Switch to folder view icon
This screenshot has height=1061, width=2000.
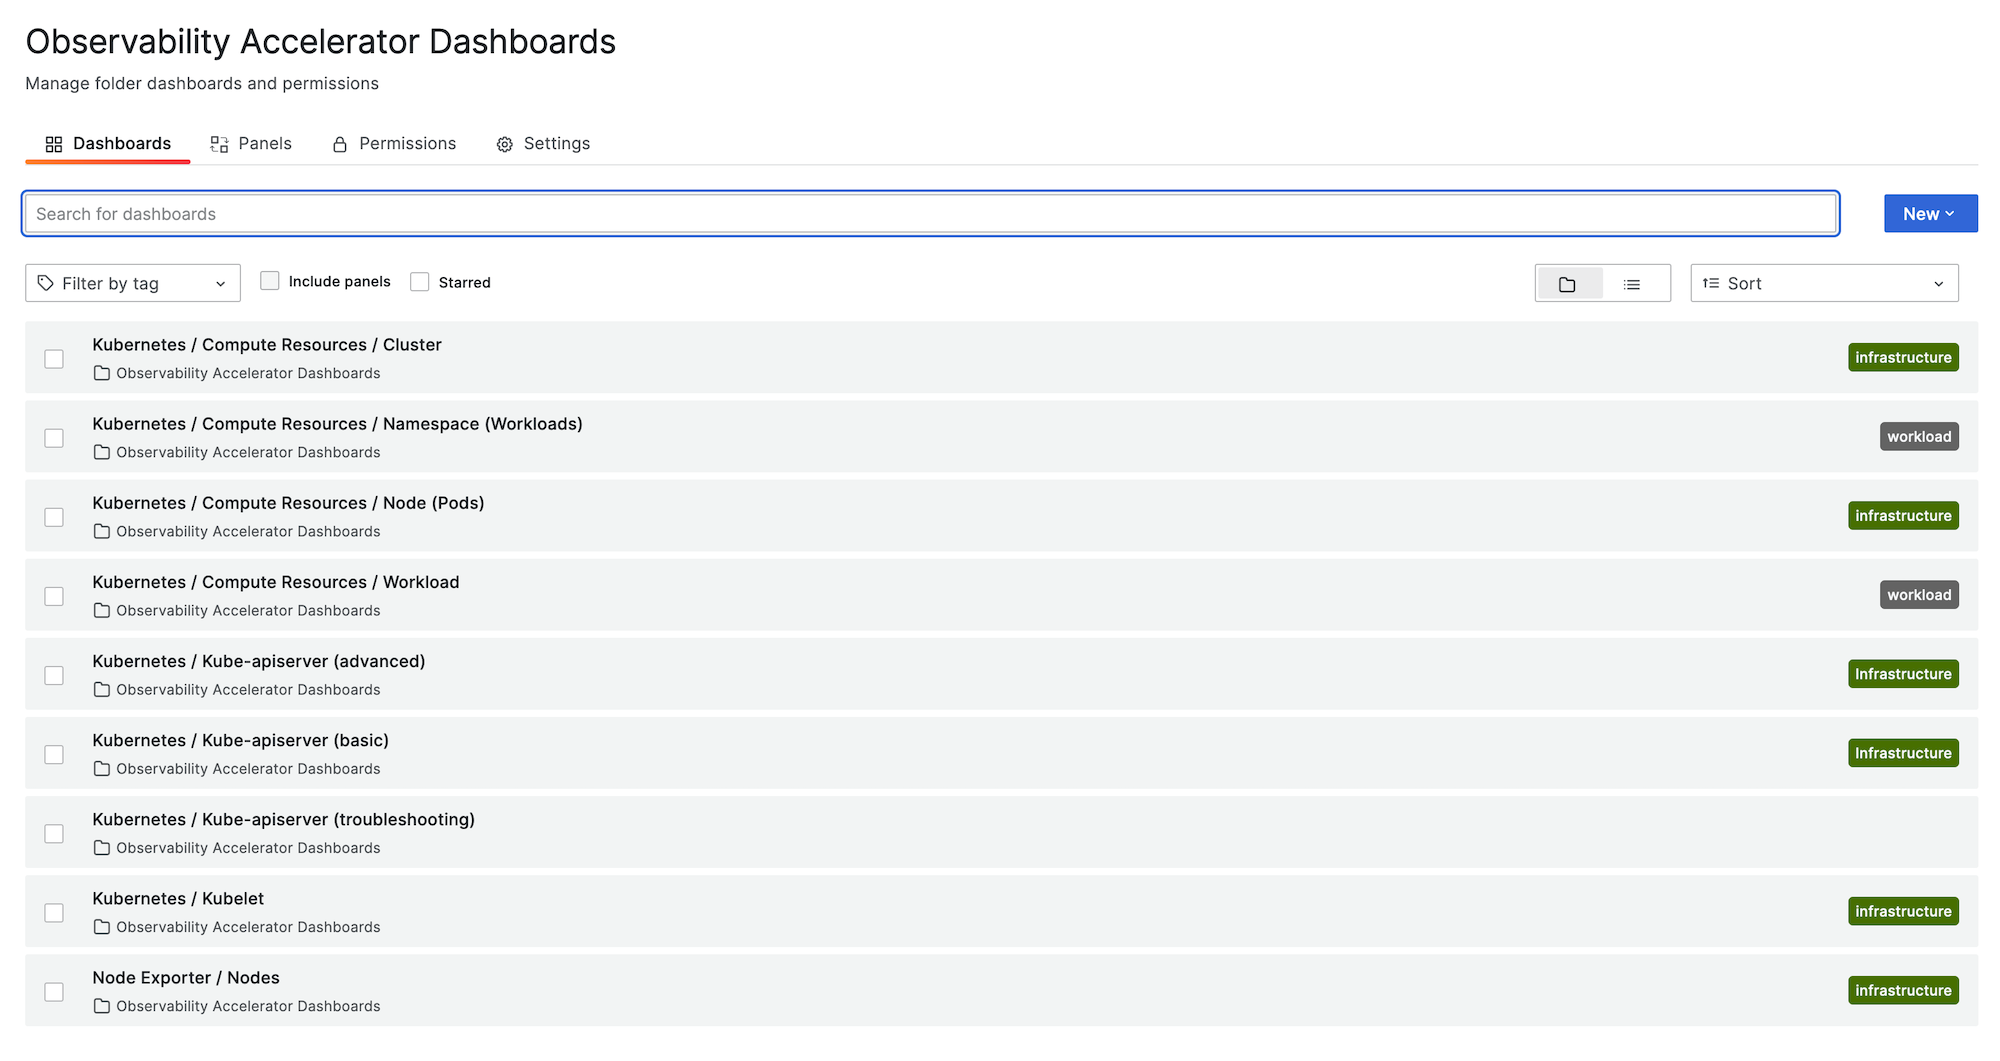click(x=1567, y=284)
